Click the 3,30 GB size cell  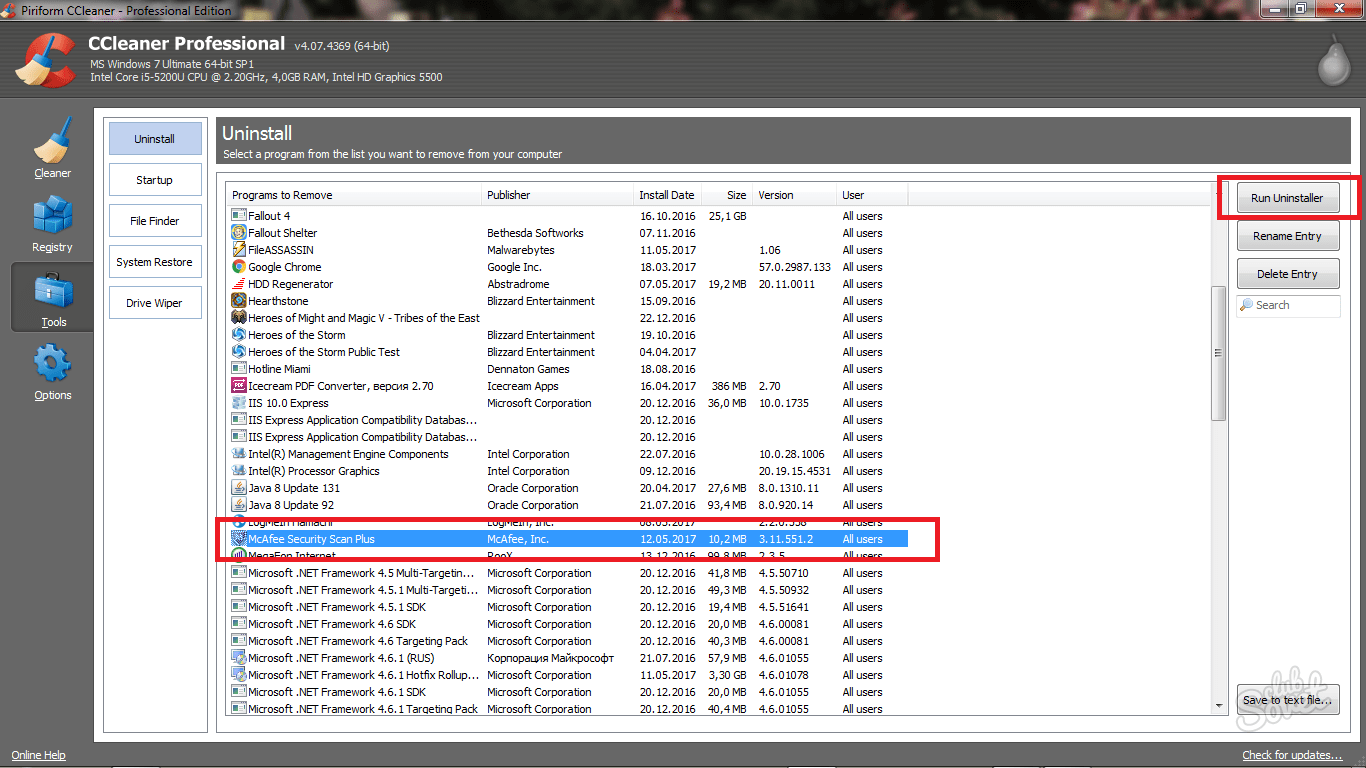pyautogui.click(x=726, y=675)
